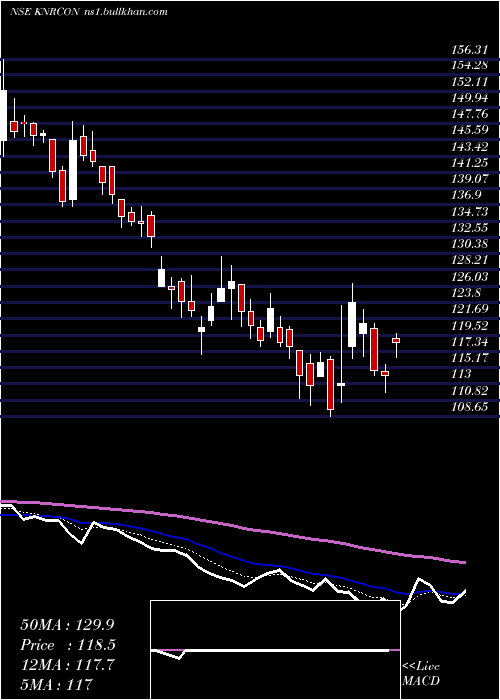Select the 126.03 price axis label
This screenshot has height=700, width=500.
pos(469,277)
